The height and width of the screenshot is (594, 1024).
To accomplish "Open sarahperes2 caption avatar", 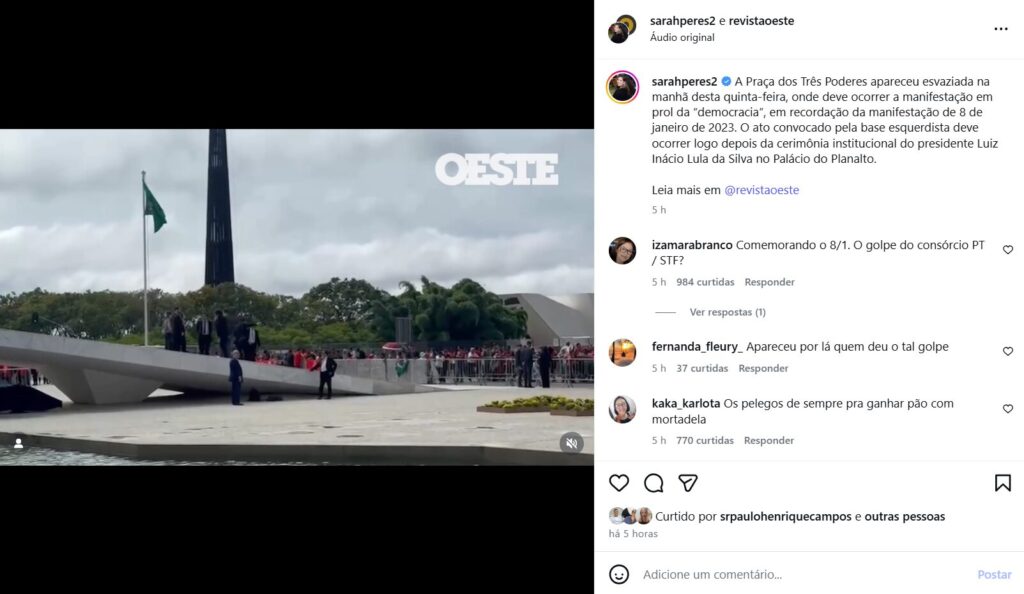I will click(622, 87).
